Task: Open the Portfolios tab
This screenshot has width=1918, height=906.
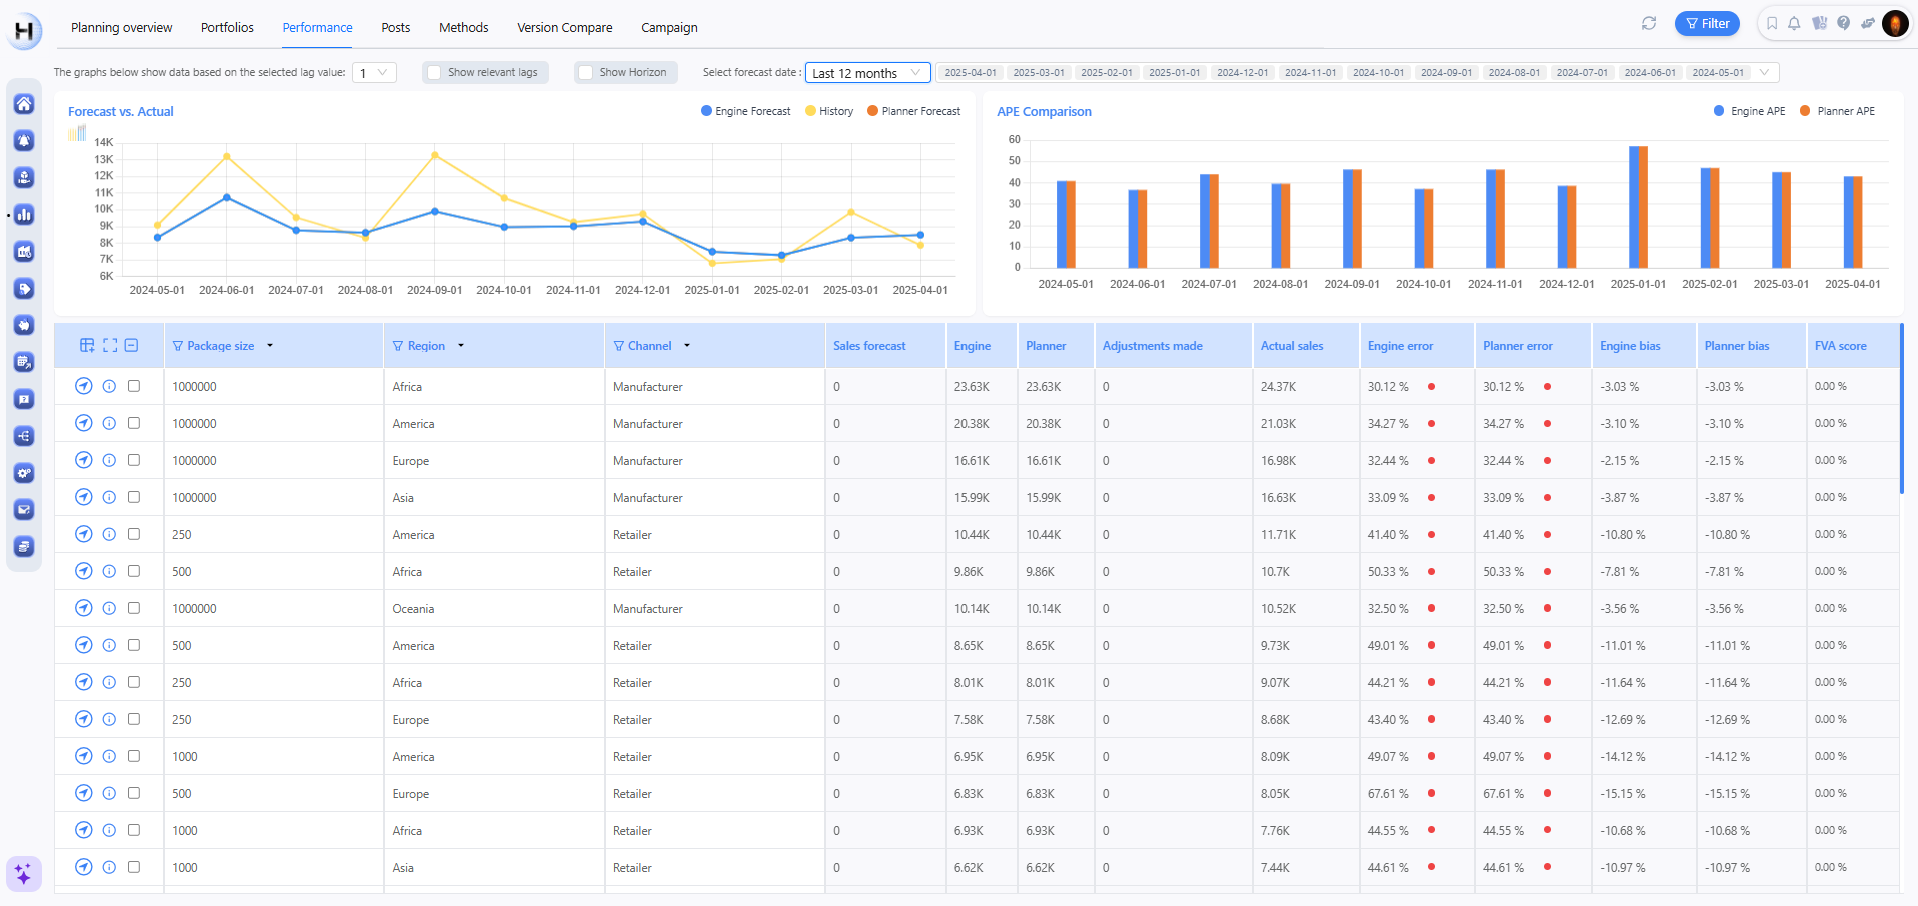Action: click(x=227, y=27)
